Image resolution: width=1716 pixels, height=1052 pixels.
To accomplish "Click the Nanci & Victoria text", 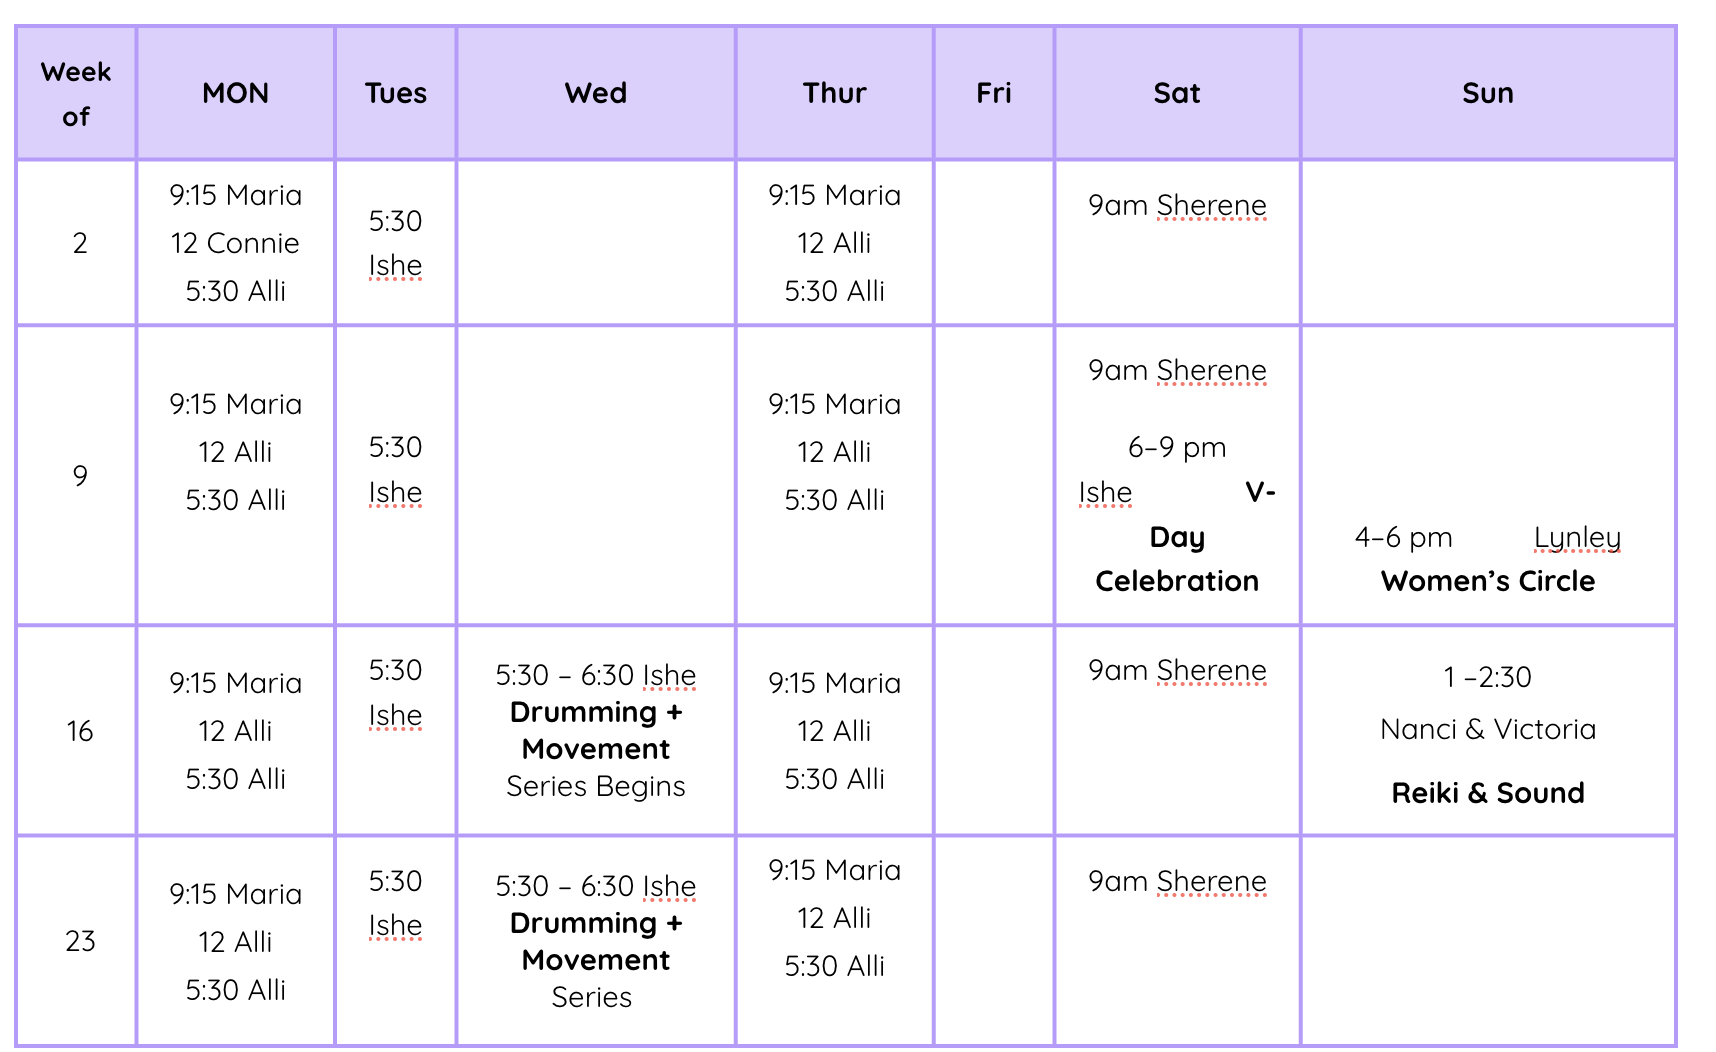I will point(1487,729).
